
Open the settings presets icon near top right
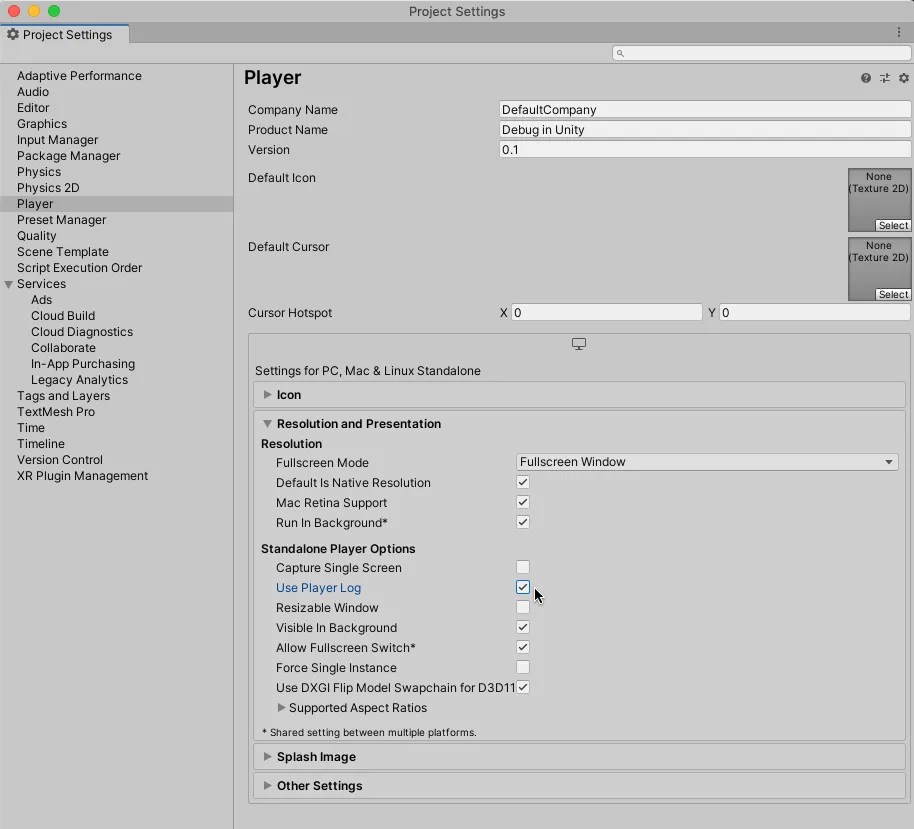click(x=884, y=78)
